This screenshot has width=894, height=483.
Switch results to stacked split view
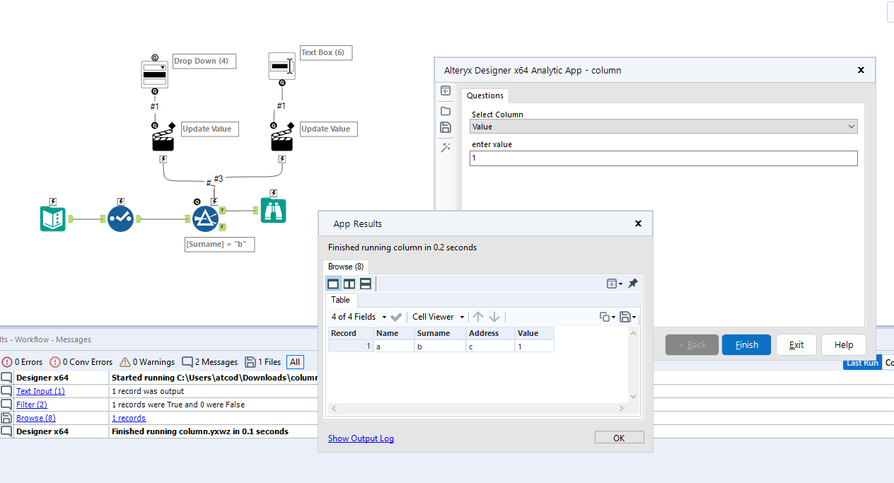click(365, 283)
